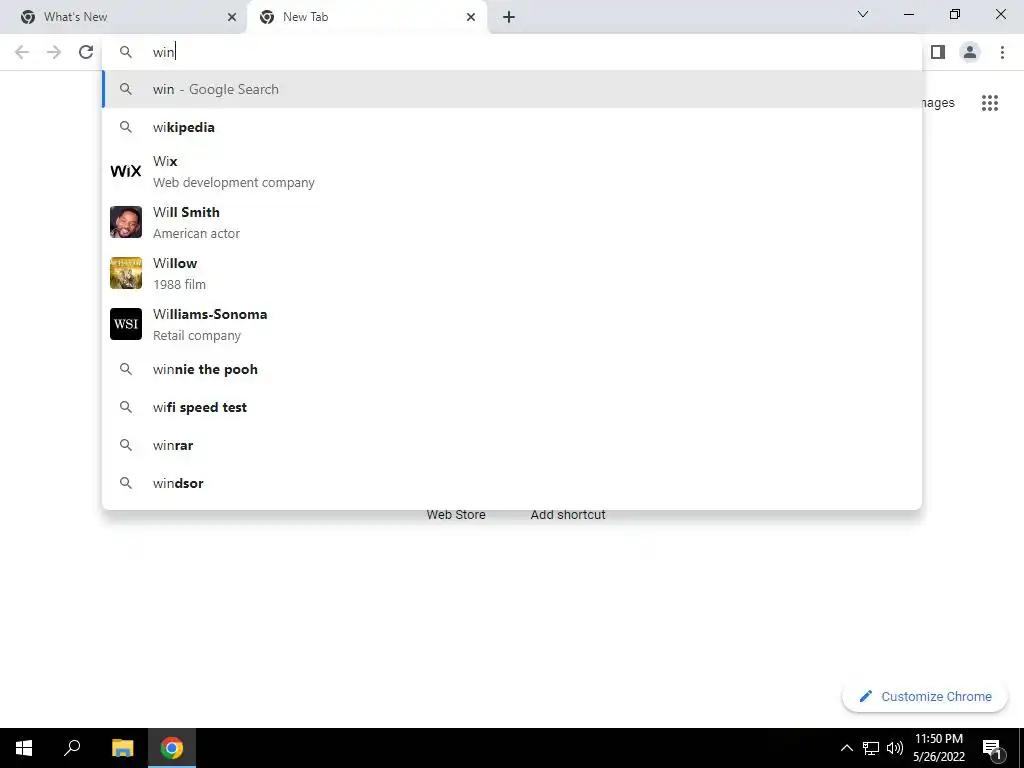Open the volume tray icon
Screen dimensions: 1024x768
(x=895, y=748)
